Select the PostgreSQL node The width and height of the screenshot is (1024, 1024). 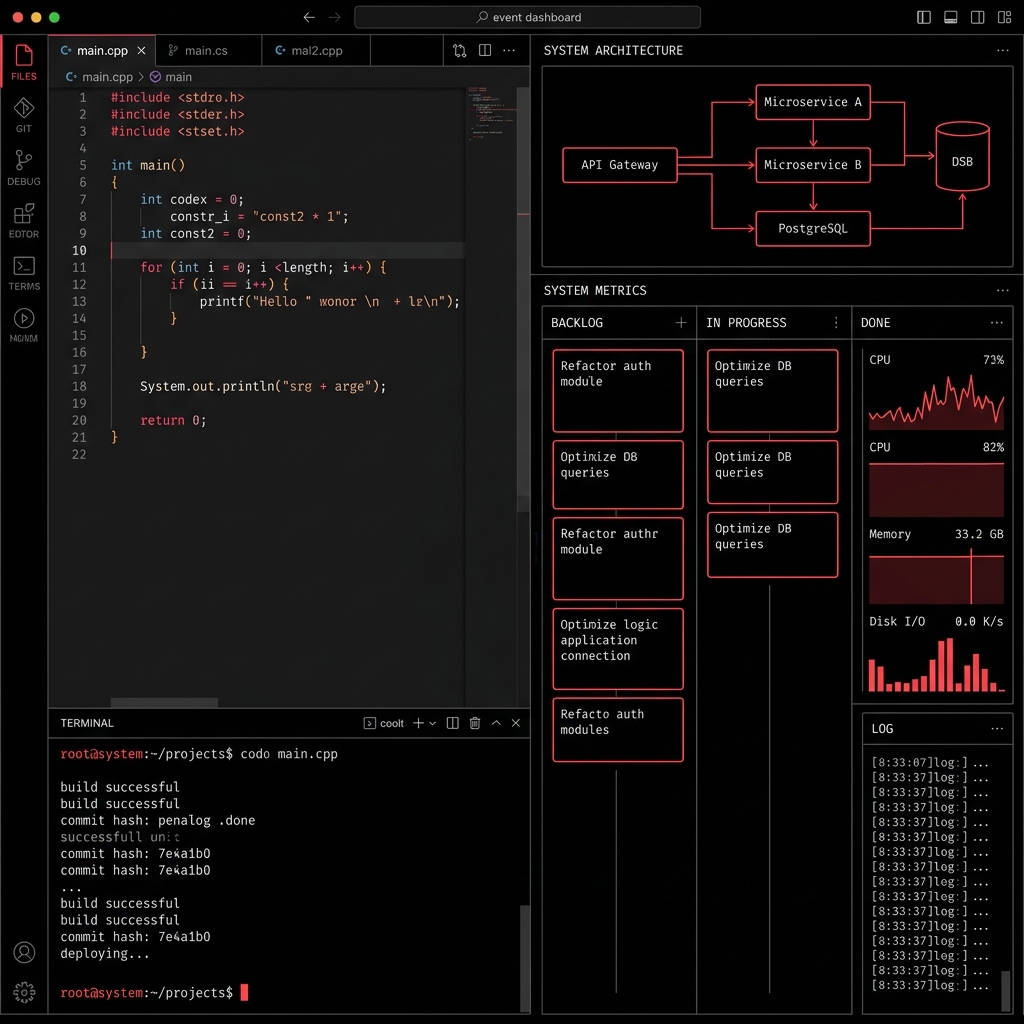pos(812,229)
